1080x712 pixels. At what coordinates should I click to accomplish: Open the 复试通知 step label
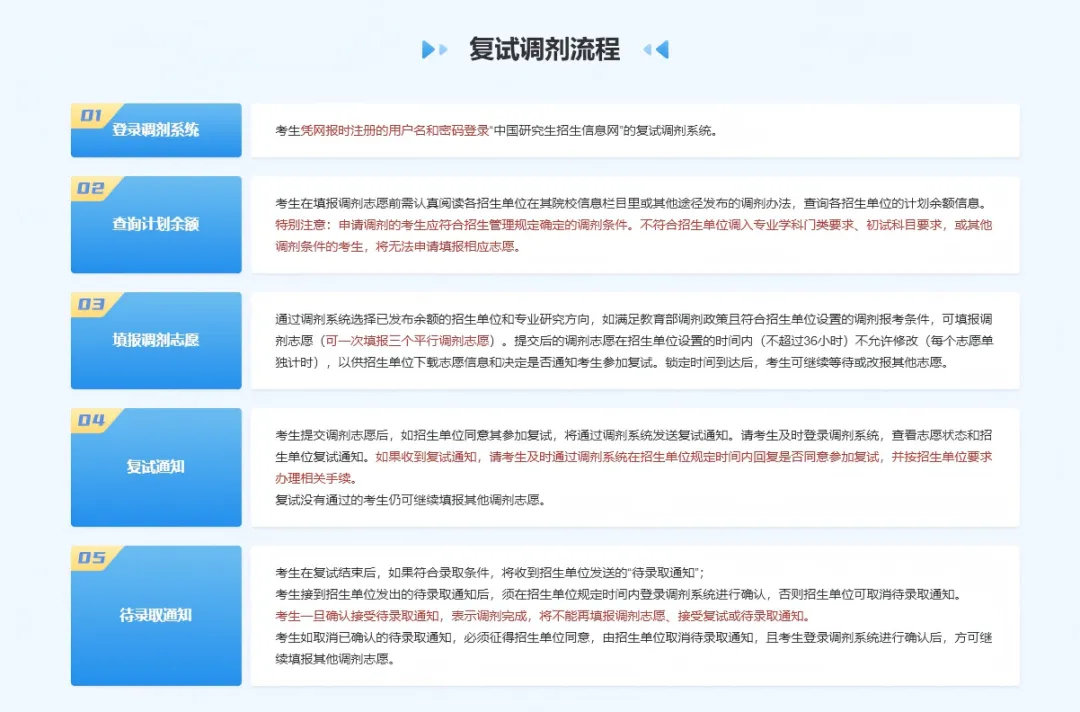pyautogui.click(x=156, y=467)
